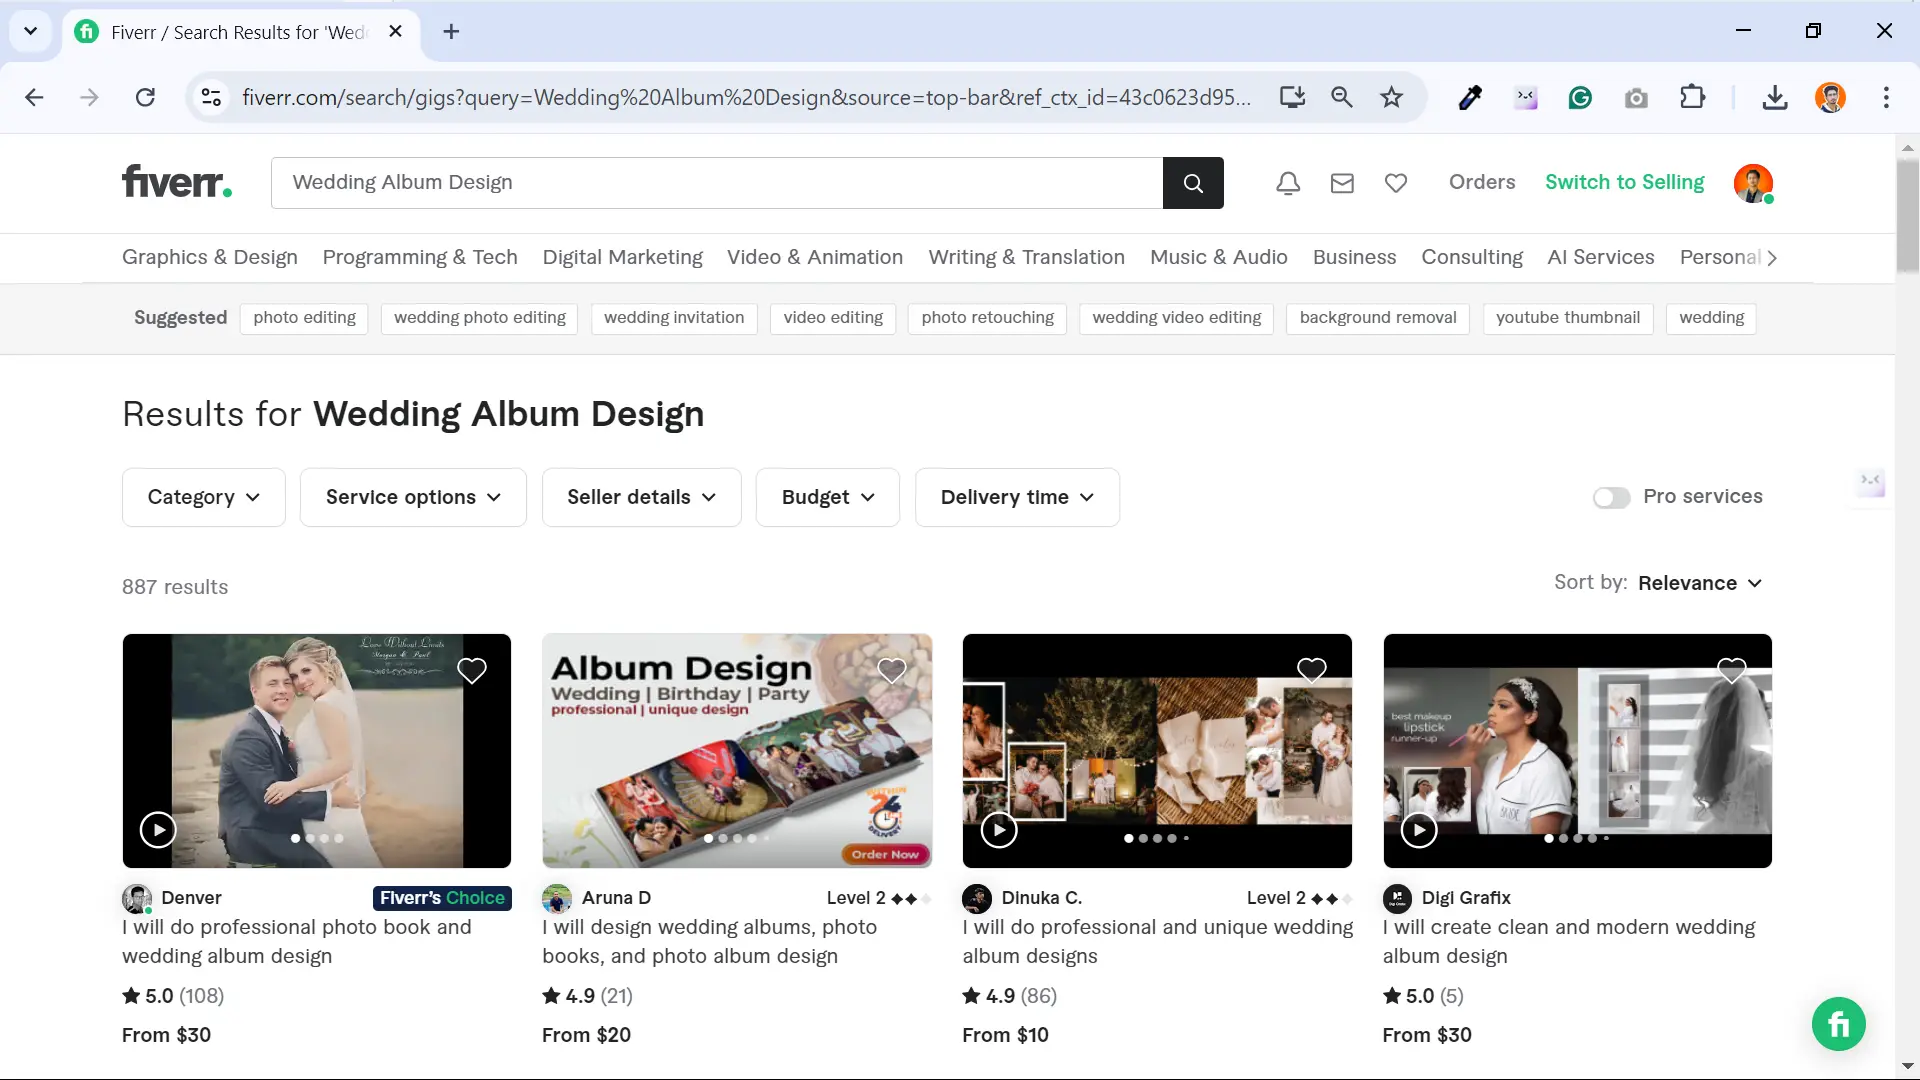Click the pixel art extension icon
The width and height of the screenshot is (1920, 1080).
(1525, 97)
